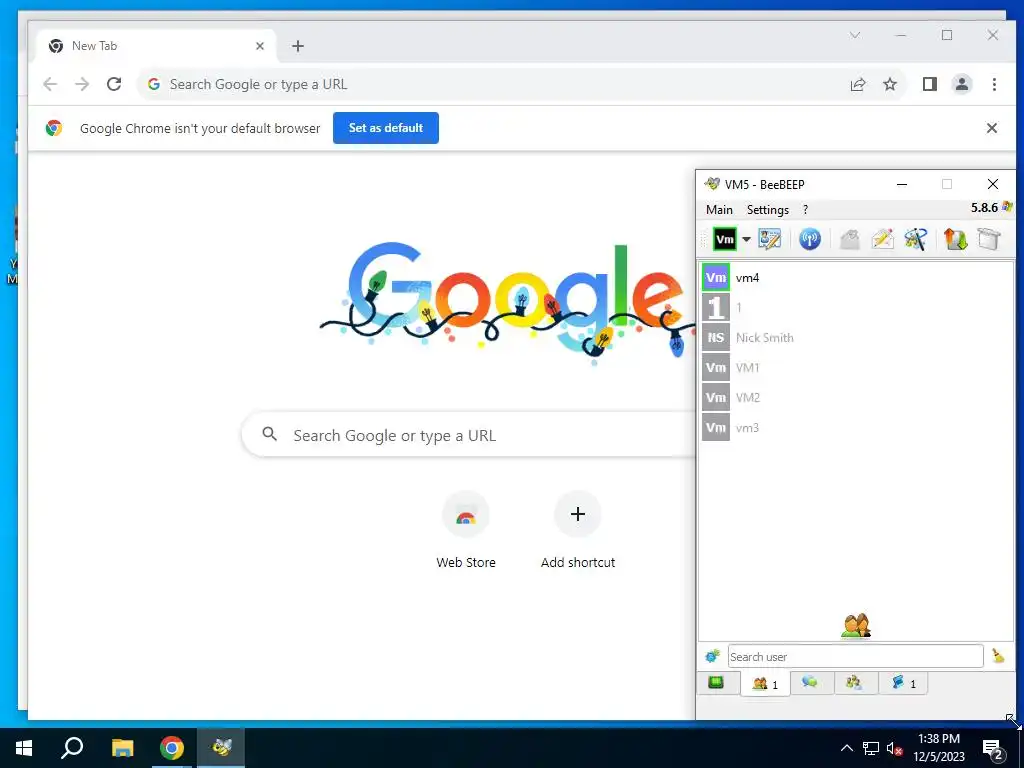Select offline user VM1
The image size is (1024, 768).
coord(856,368)
